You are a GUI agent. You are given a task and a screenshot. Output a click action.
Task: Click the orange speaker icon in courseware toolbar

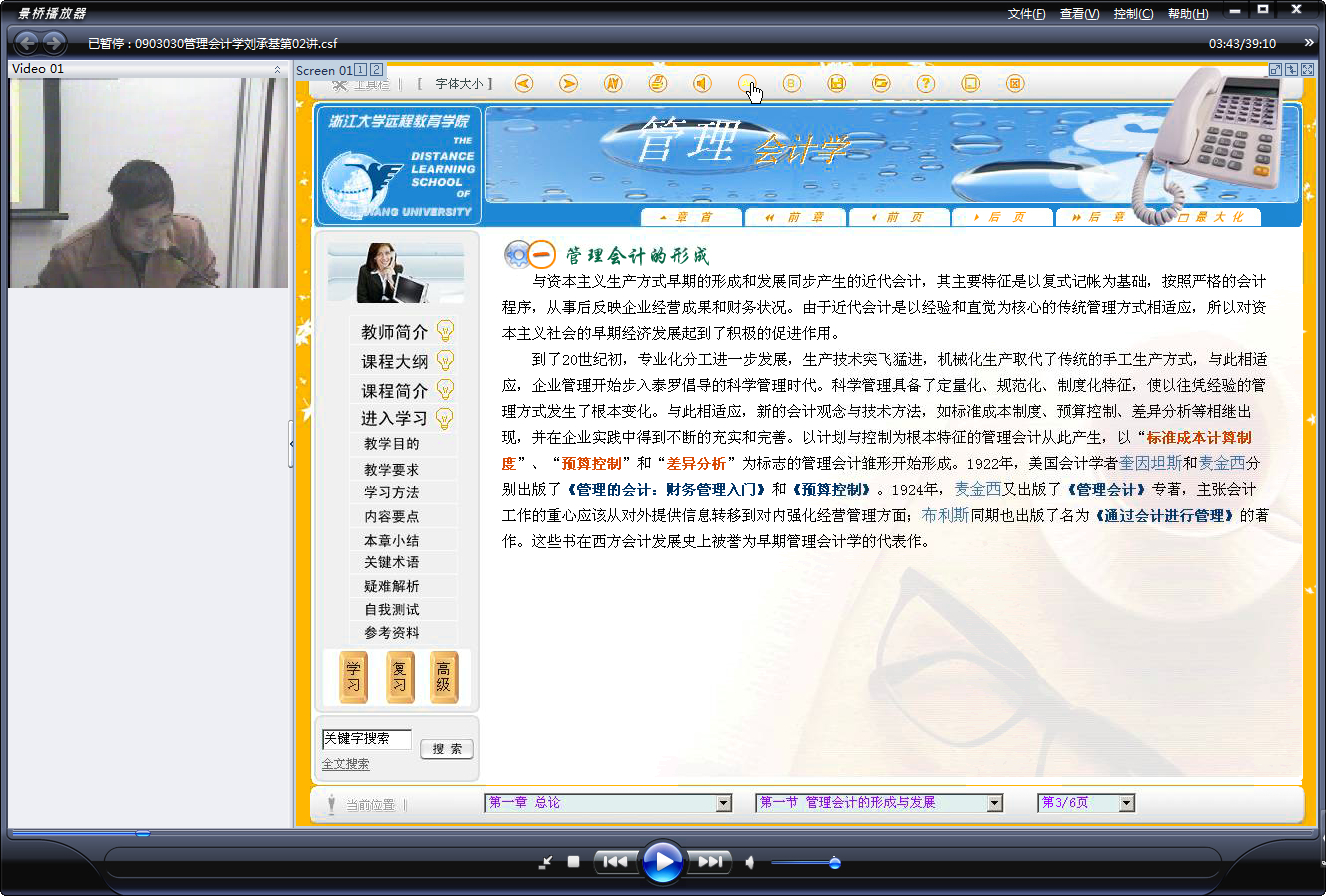click(x=702, y=83)
